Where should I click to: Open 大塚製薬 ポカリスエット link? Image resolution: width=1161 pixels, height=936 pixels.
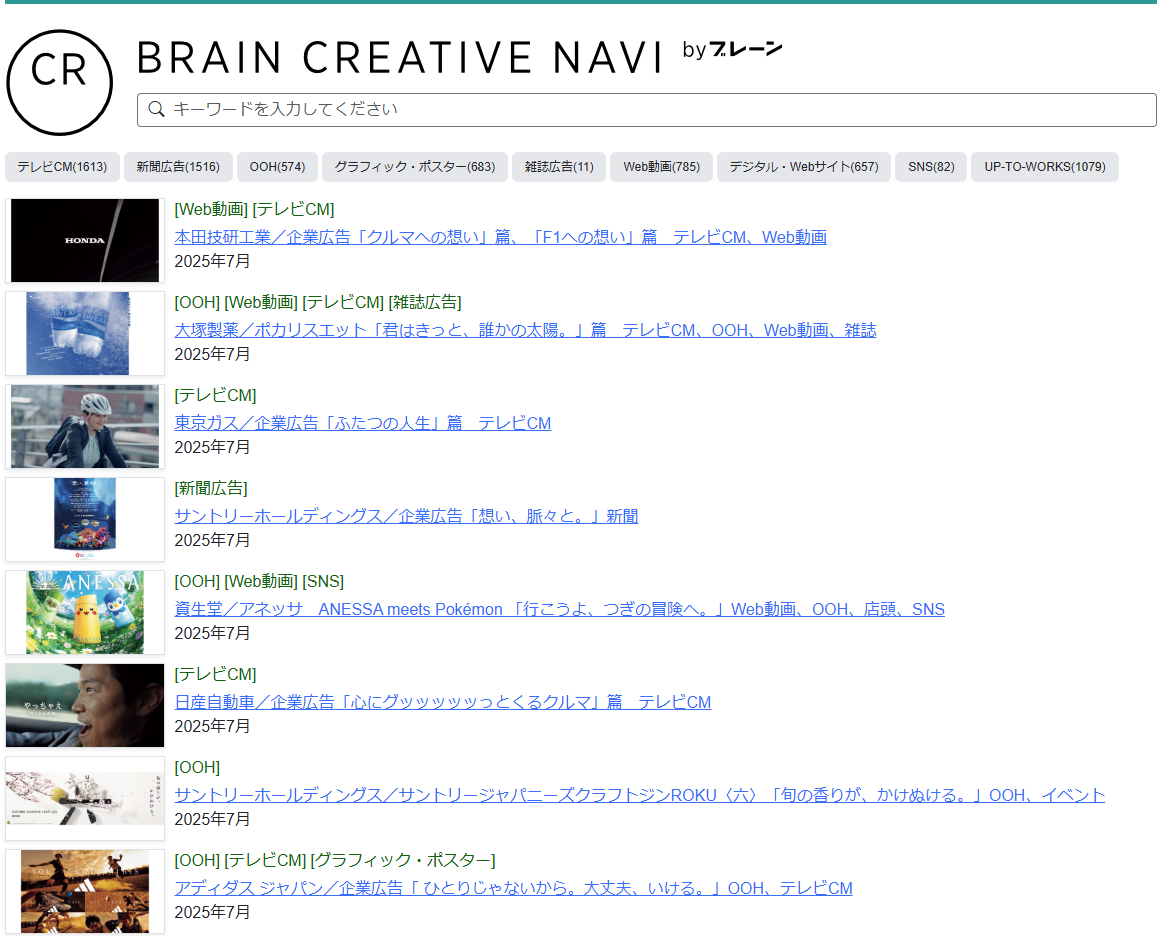[526, 330]
